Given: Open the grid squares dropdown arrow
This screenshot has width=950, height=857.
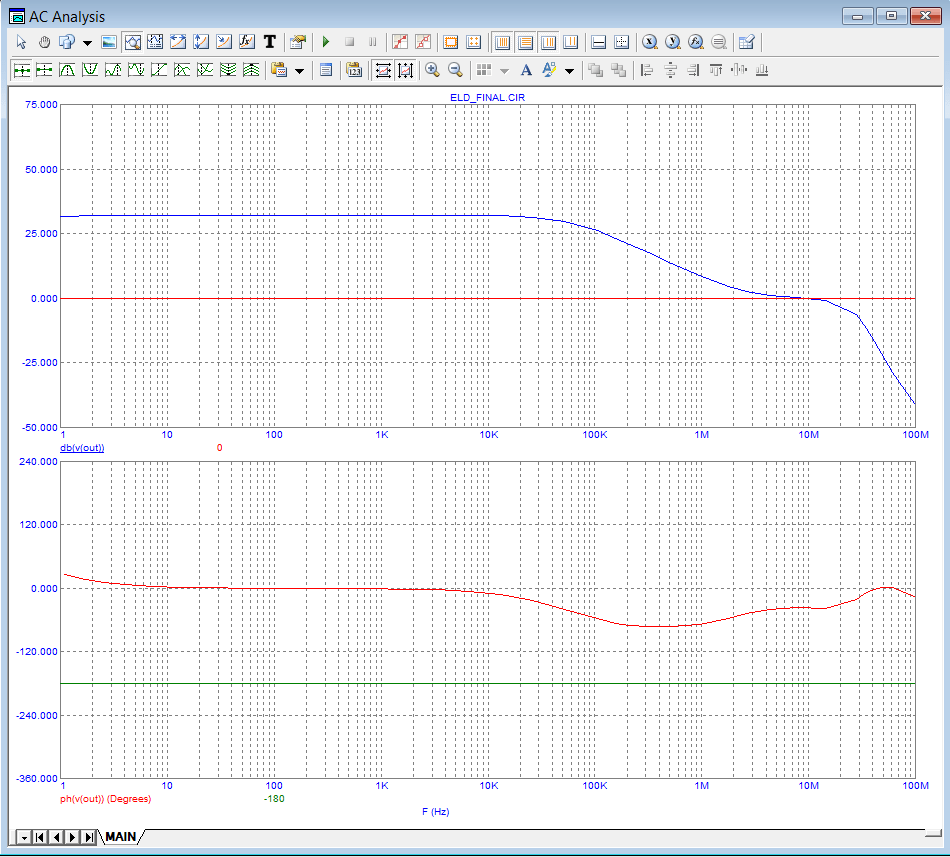Looking at the screenshot, I should [504, 71].
